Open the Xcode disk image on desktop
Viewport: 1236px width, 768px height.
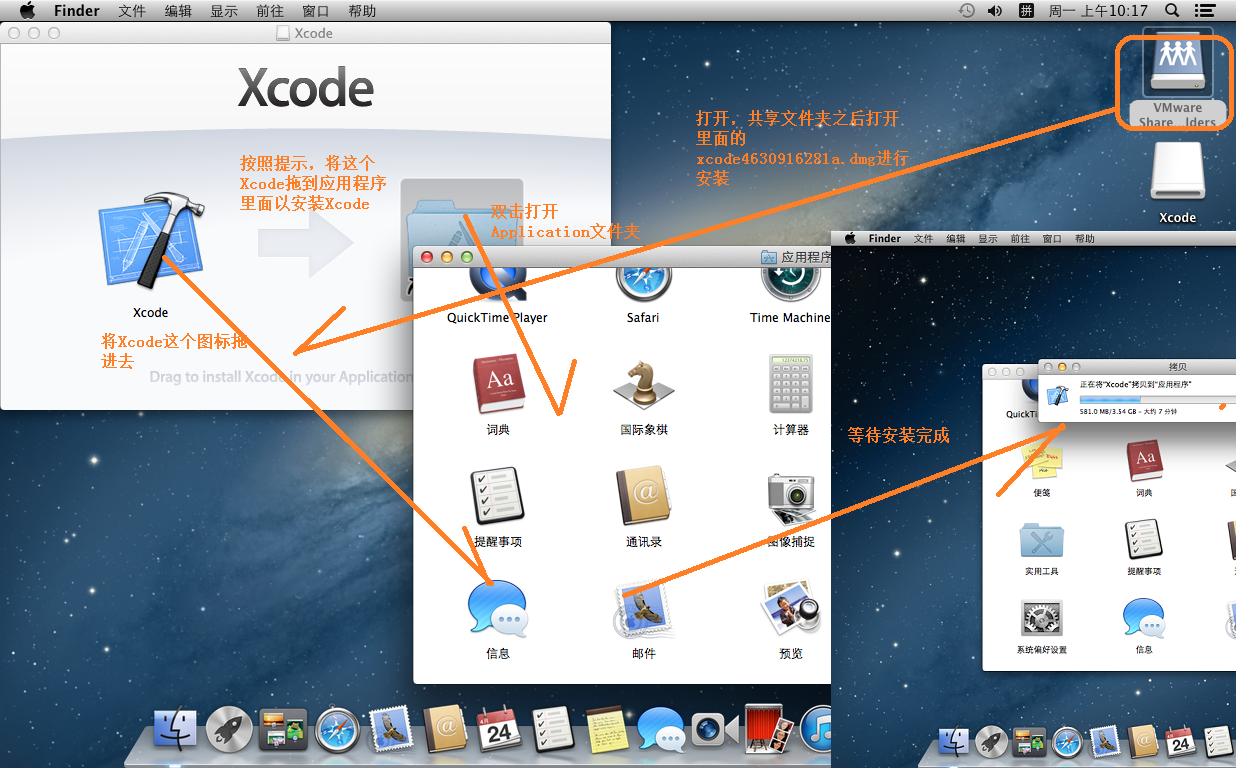(x=1177, y=172)
